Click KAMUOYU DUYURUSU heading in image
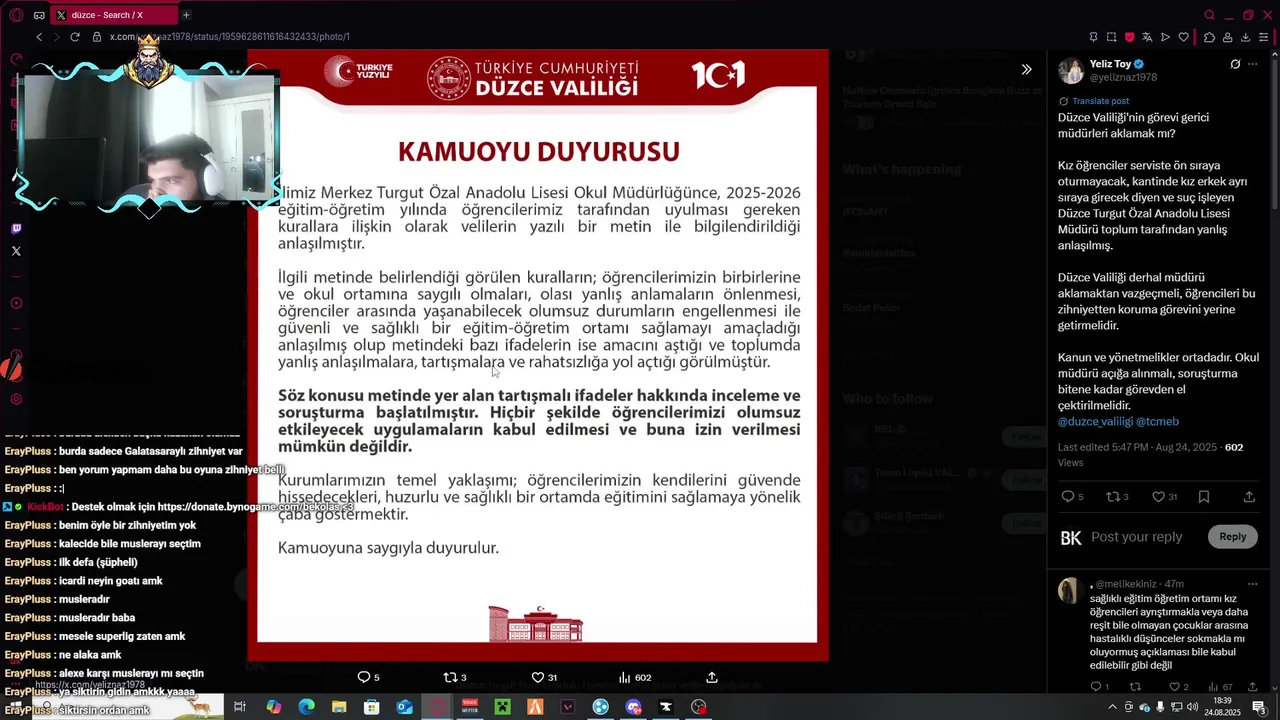This screenshot has height=720, width=1280. 538,152
